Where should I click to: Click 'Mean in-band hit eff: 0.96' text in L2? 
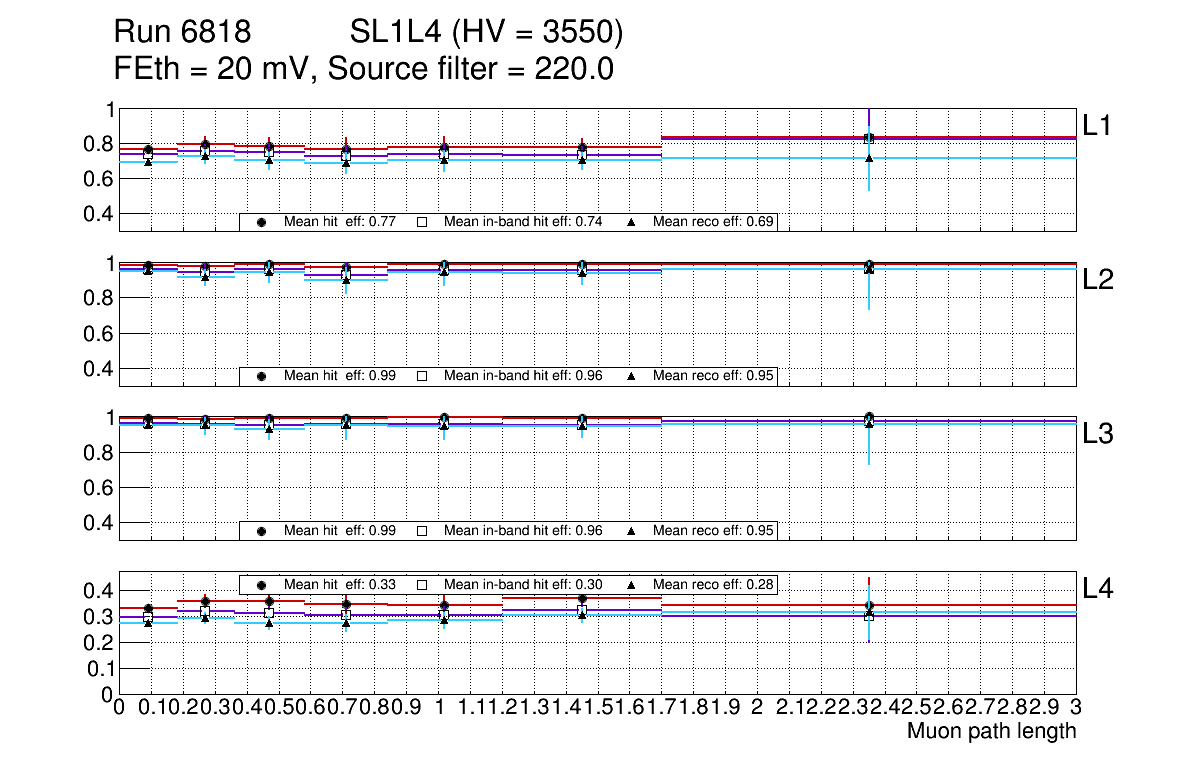click(x=523, y=376)
